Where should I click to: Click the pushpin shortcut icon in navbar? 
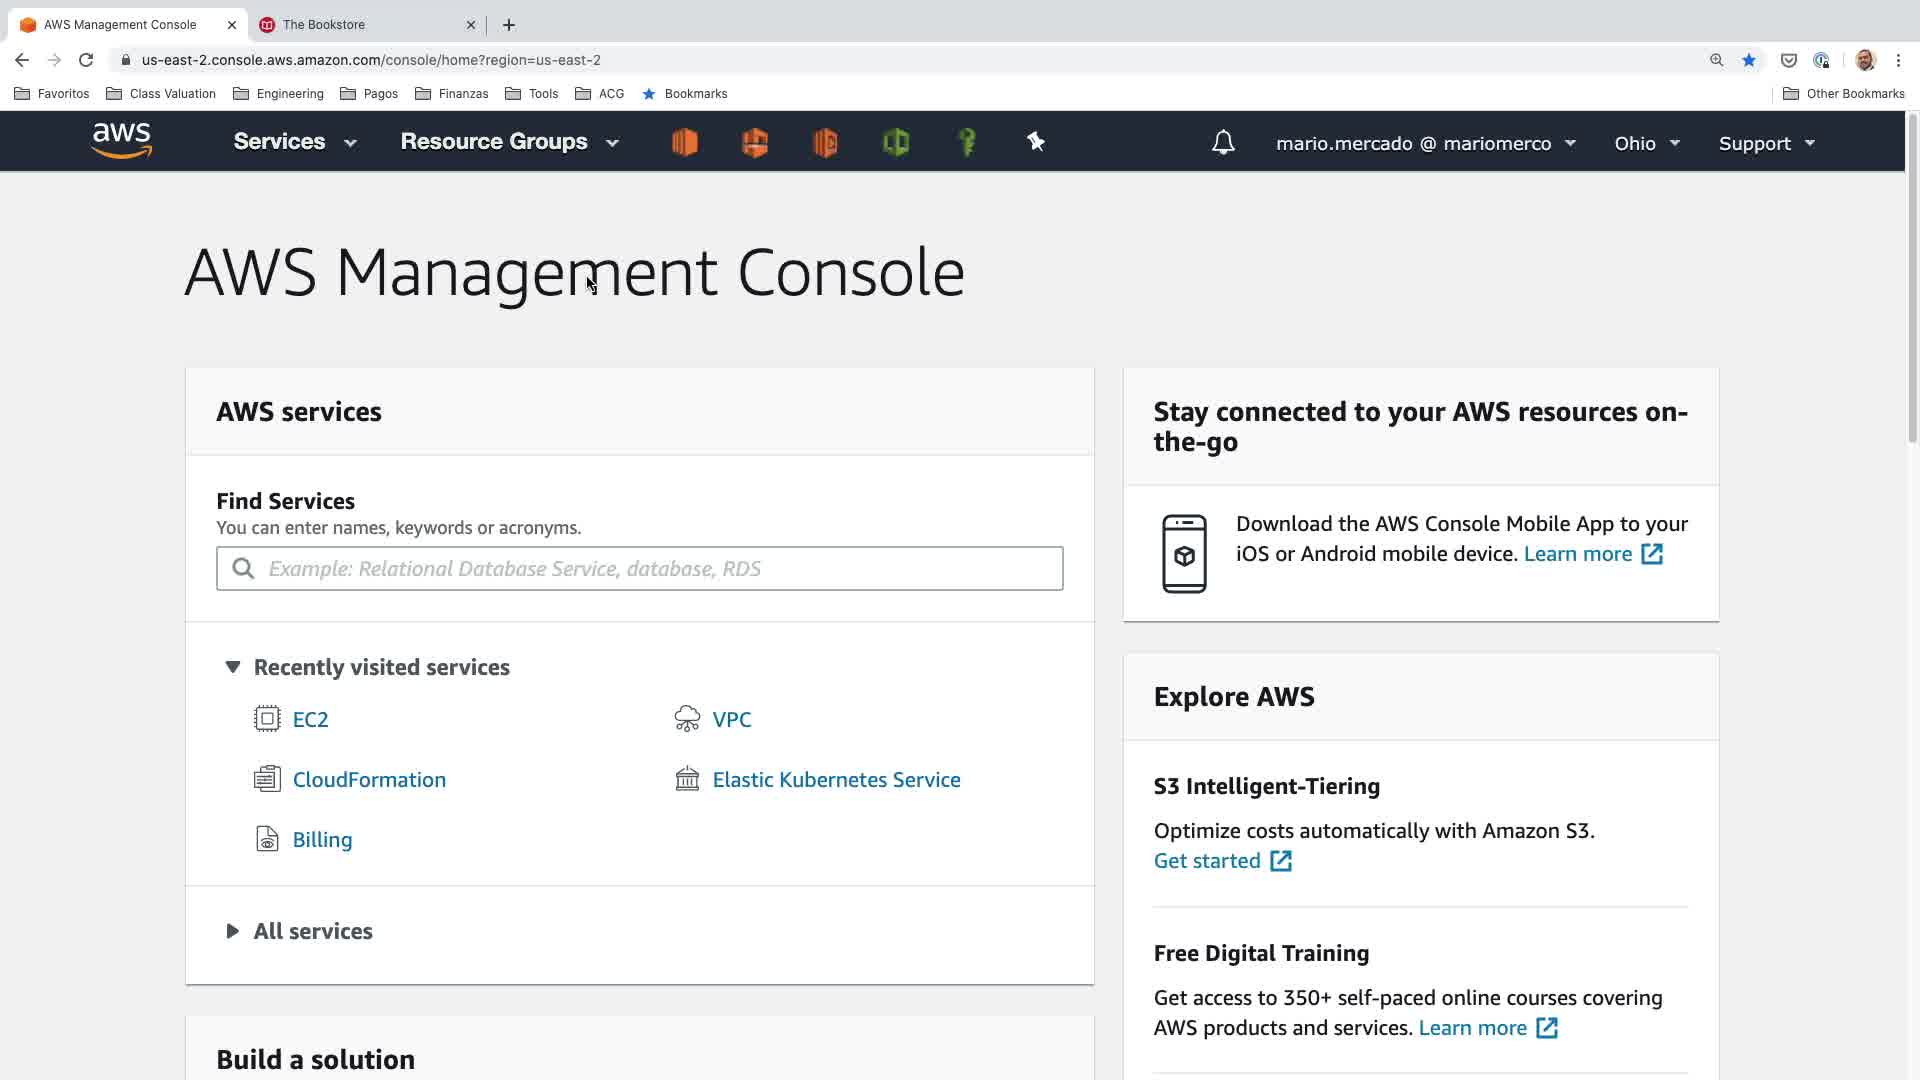(x=1036, y=142)
